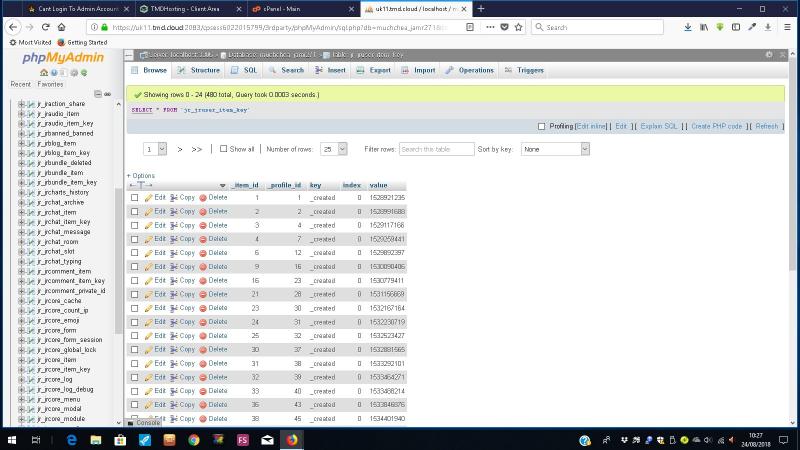Open the Number of rows dropdown

tap(333, 149)
